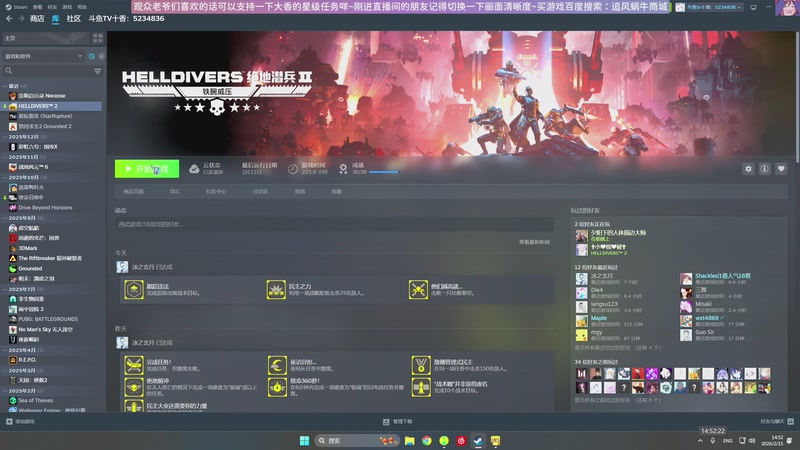Click the play time clock icon

(x=292, y=169)
